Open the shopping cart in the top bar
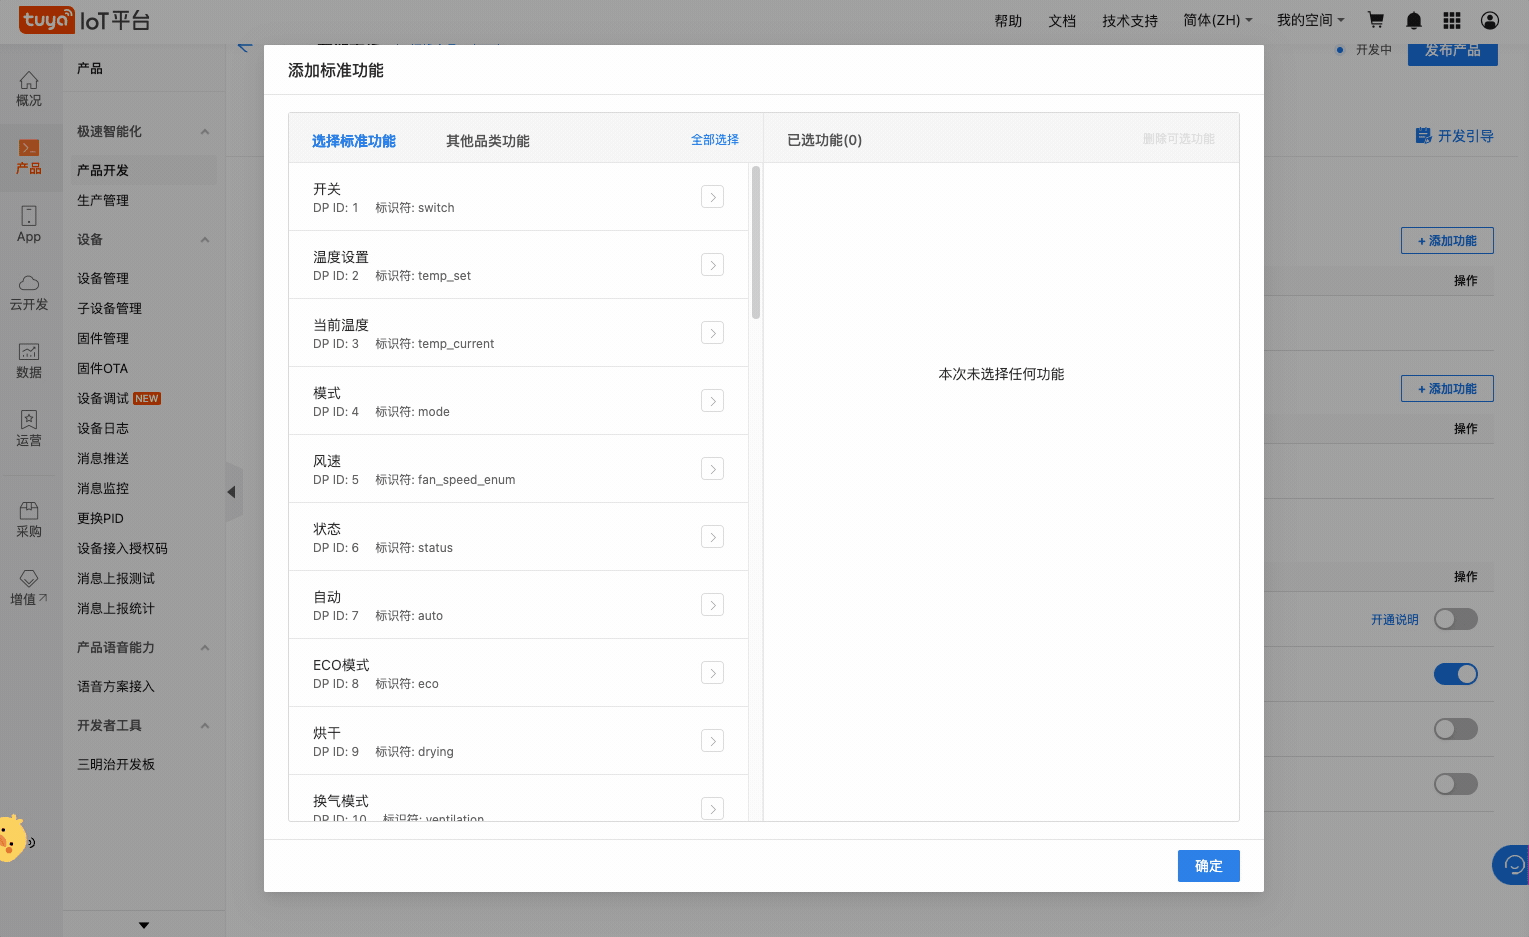The image size is (1529, 937). [1375, 20]
